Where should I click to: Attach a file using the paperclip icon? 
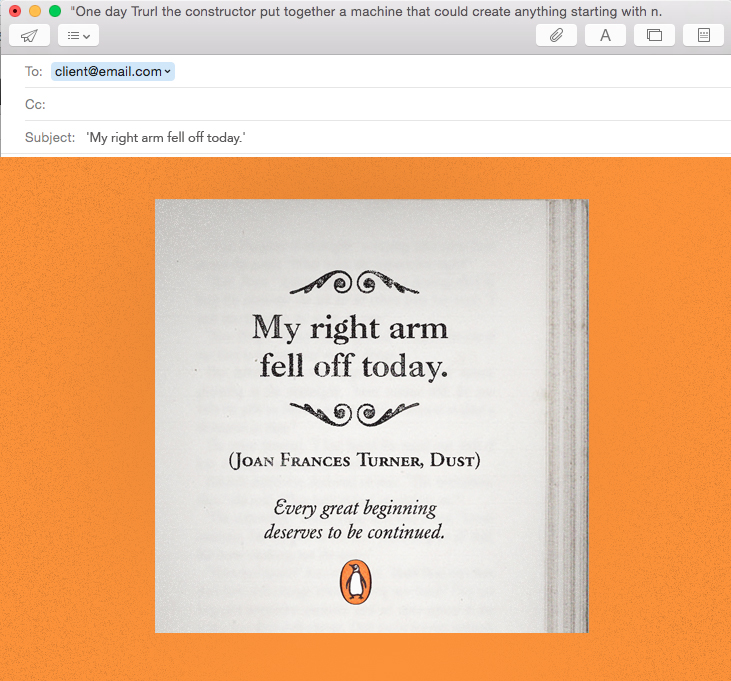556,35
